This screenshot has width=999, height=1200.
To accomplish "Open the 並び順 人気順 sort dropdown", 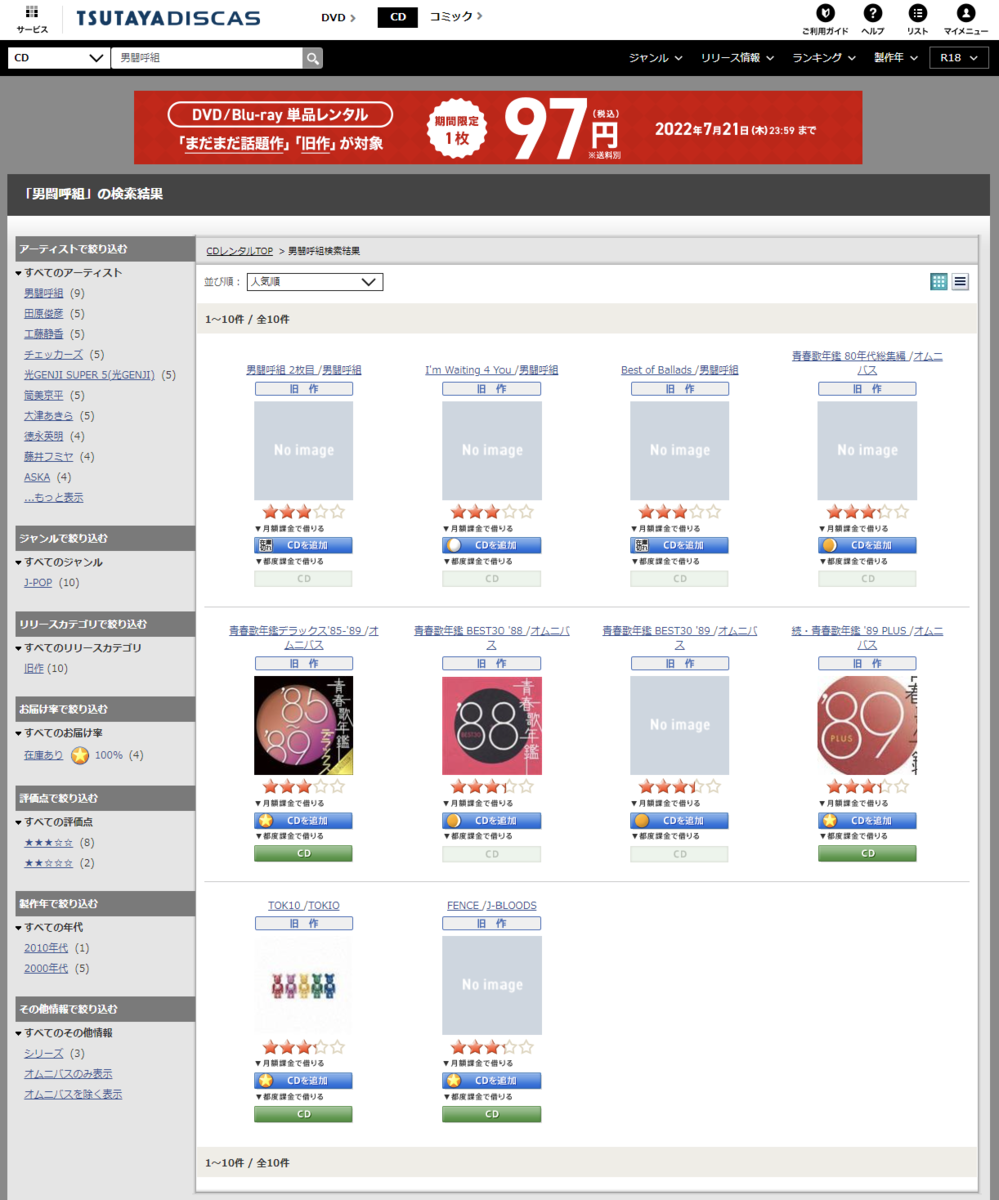I will click(315, 282).
